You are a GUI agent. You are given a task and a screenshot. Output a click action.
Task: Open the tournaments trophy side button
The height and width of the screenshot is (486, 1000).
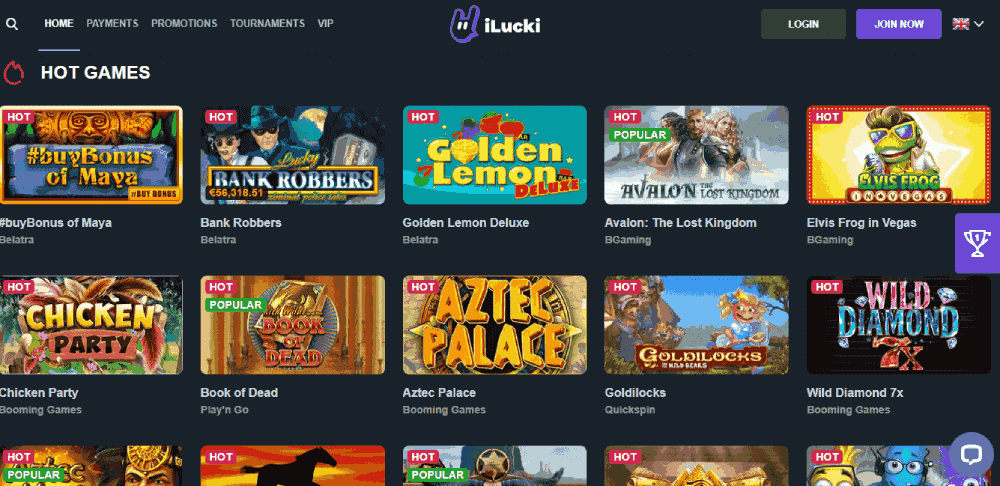tap(977, 243)
